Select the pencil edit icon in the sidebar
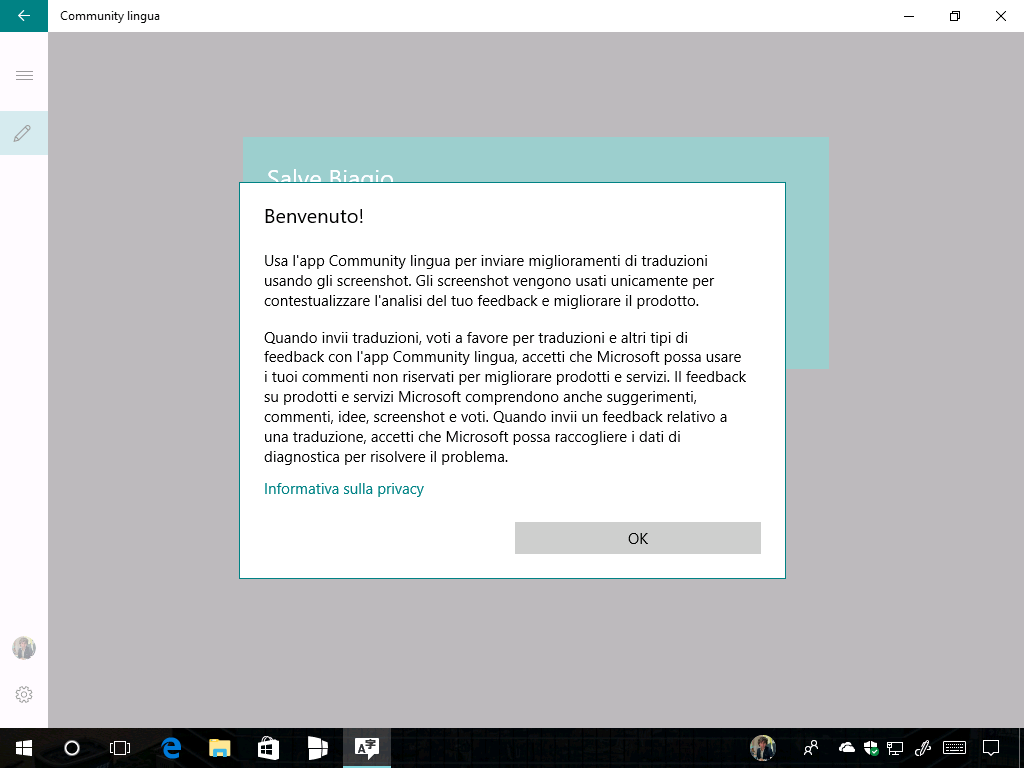 pos(24,133)
